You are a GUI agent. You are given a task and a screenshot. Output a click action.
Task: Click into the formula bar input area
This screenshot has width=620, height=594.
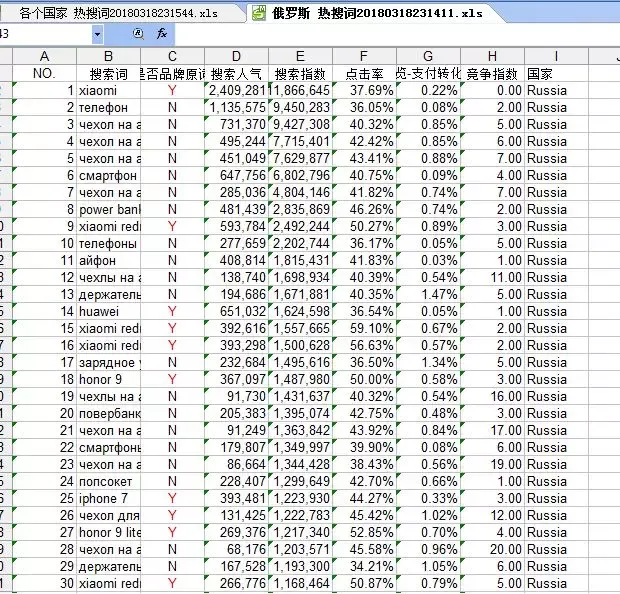(390, 34)
